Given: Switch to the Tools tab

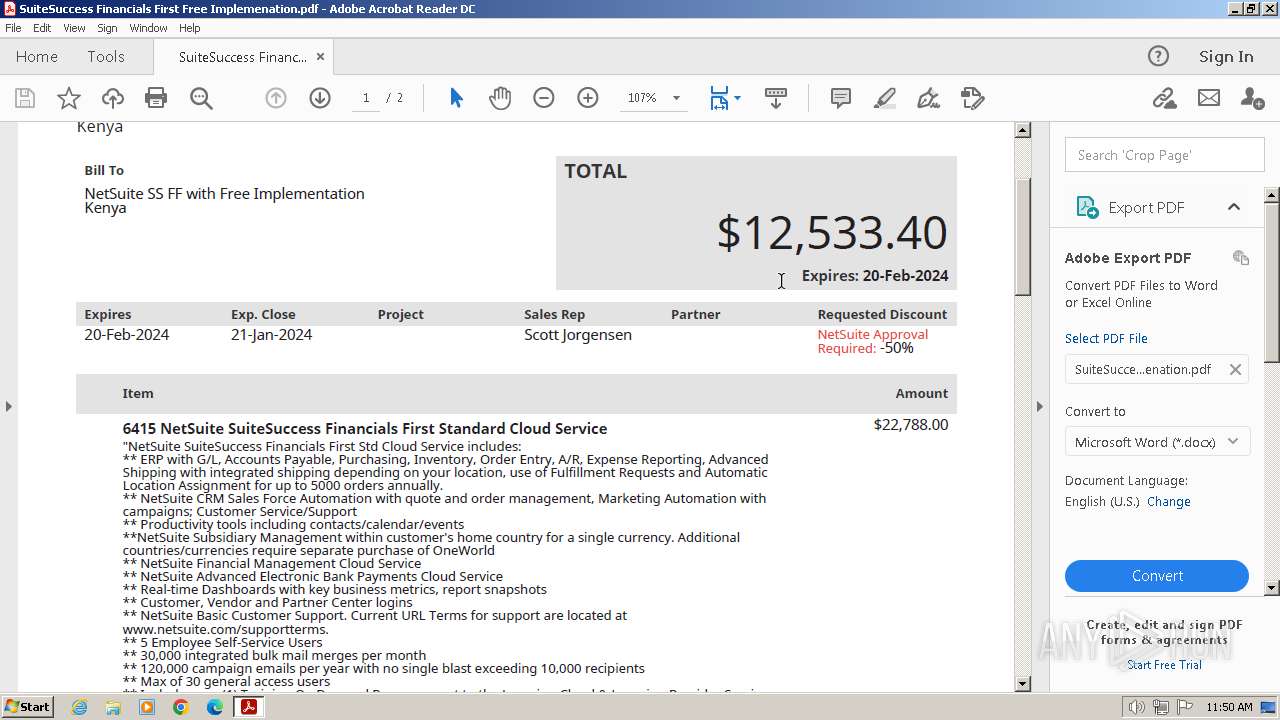Looking at the screenshot, I should [106, 56].
